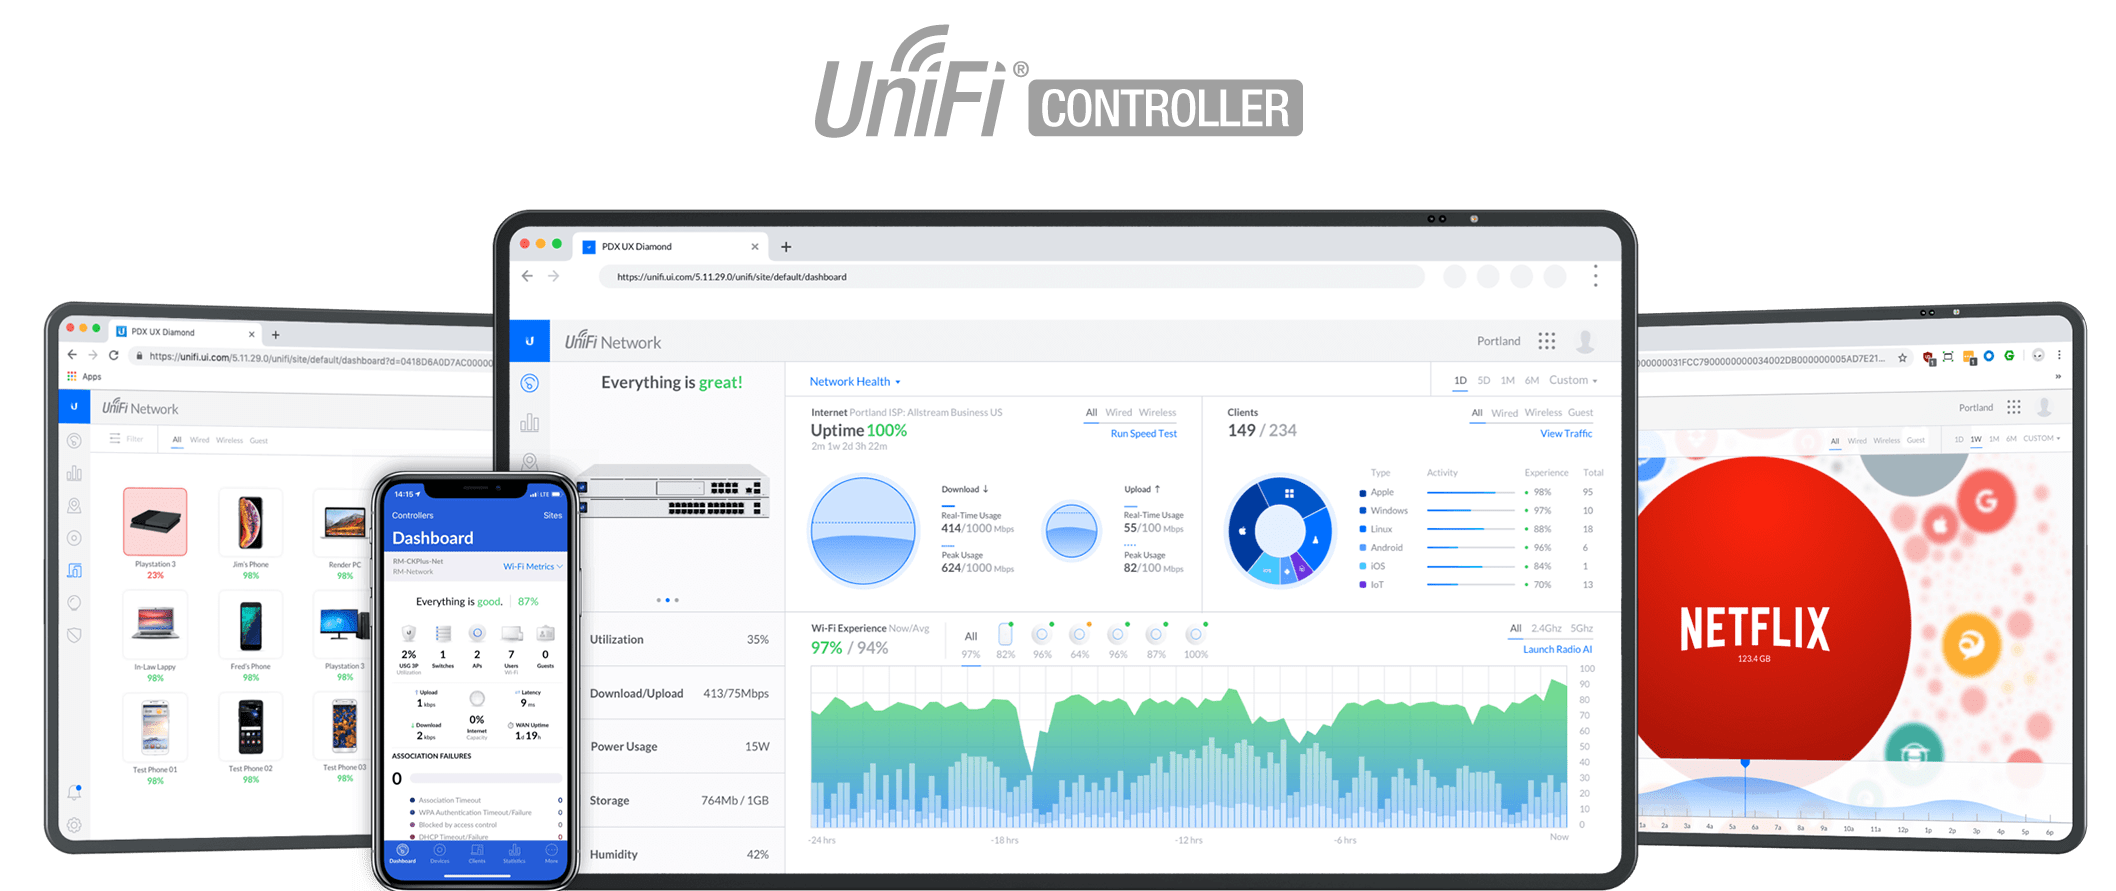2116x891 pixels.
Task: Click the Ubiquiti logo in left window sidebar
Action: point(74,407)
